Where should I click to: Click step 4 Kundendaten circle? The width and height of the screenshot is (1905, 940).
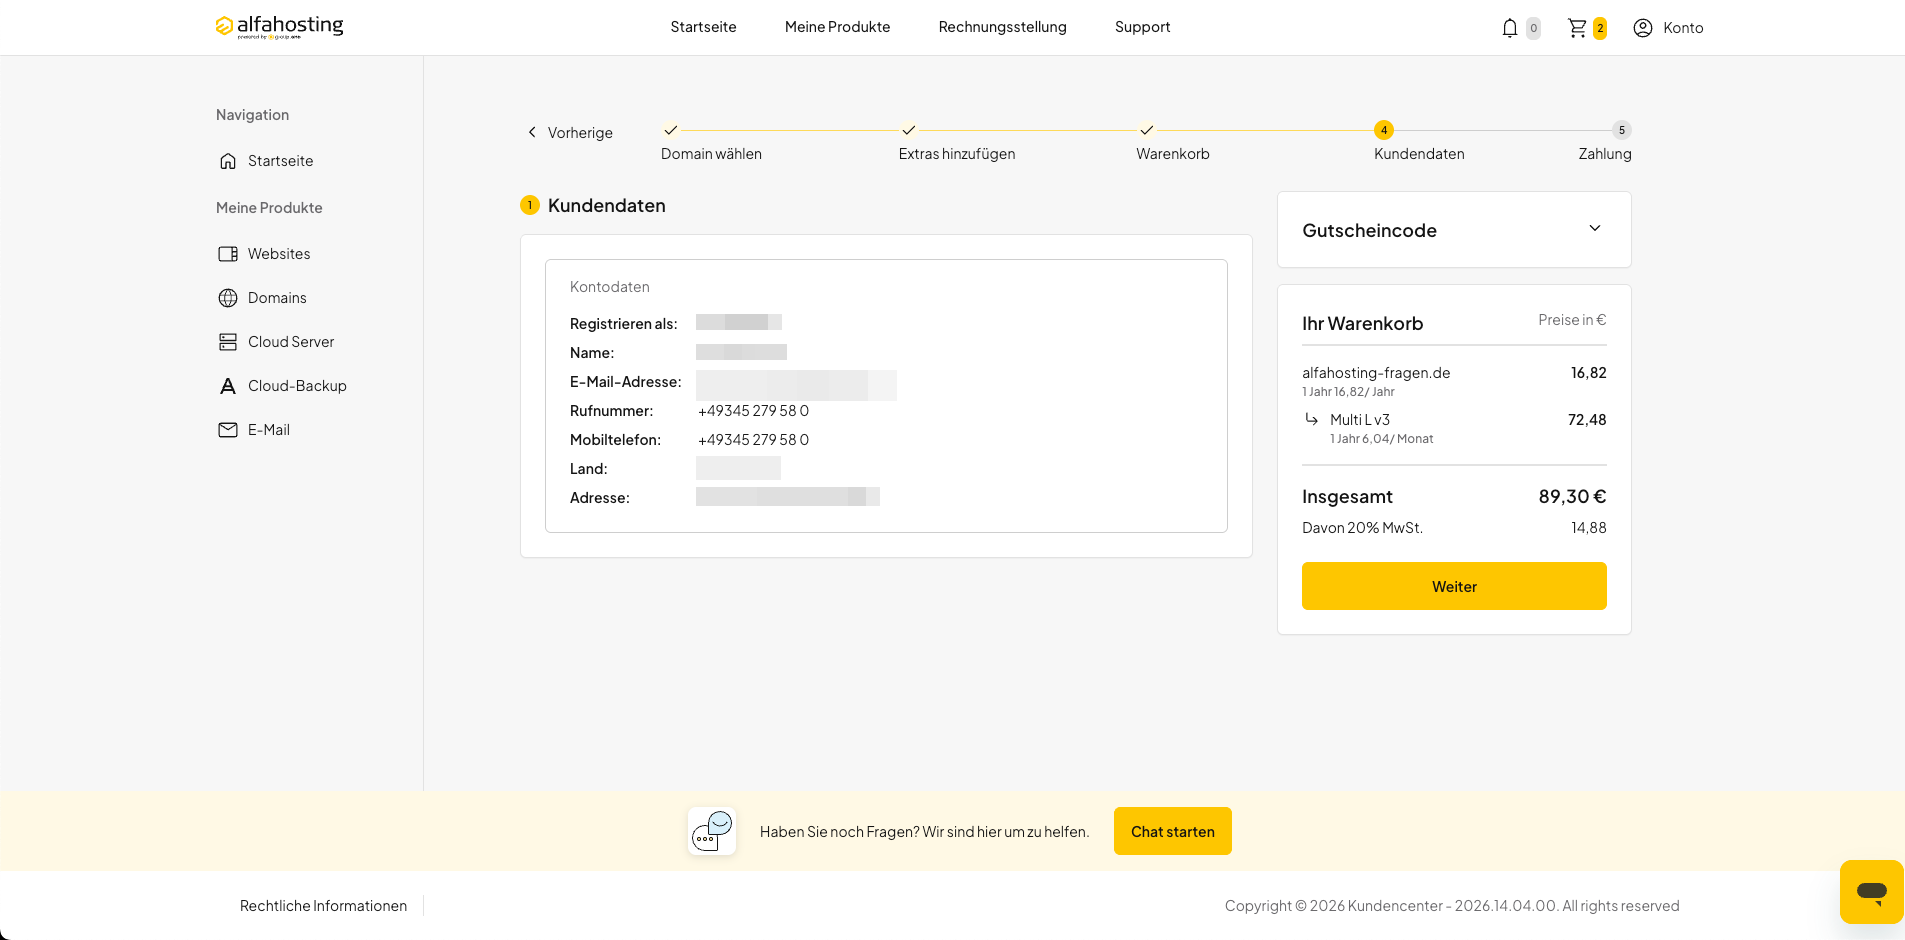(1384, 130)
